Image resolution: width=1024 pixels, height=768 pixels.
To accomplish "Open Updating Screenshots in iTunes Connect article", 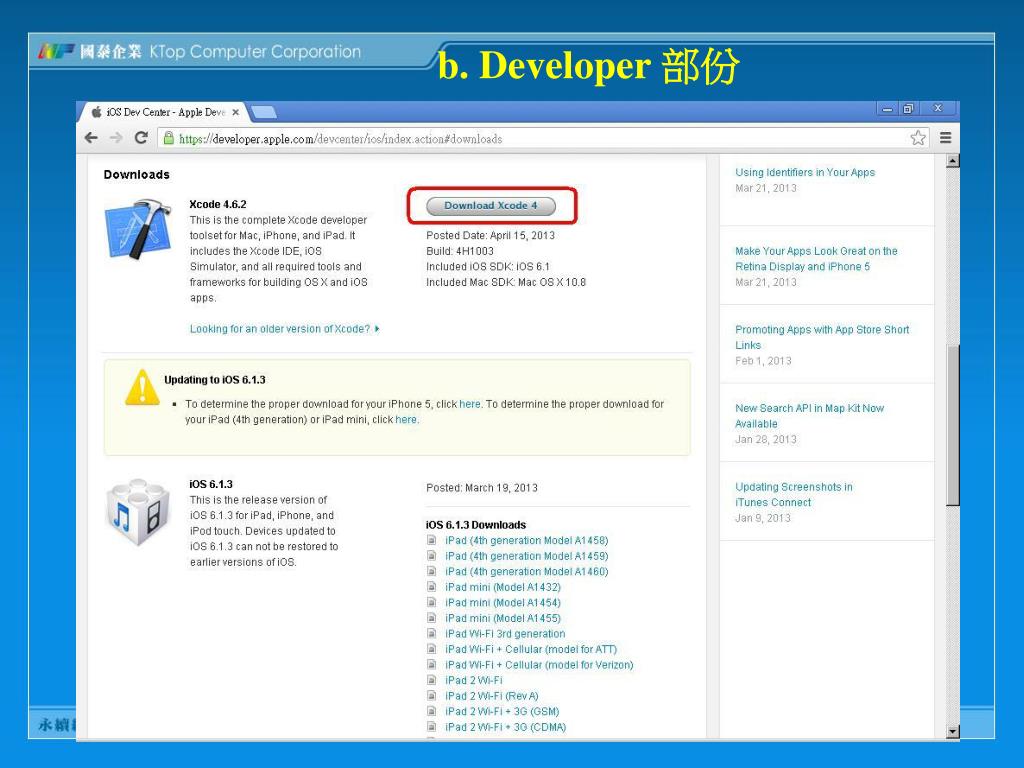I will point(793,495).
